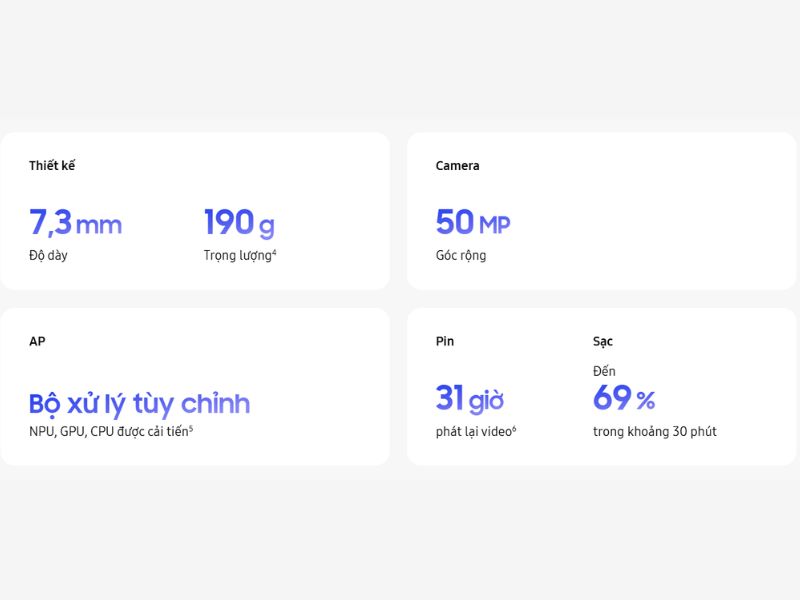Select the 190 g weight value
This screenshot has width=800, height=600.
pyautogui.click(x=239, y=222)
